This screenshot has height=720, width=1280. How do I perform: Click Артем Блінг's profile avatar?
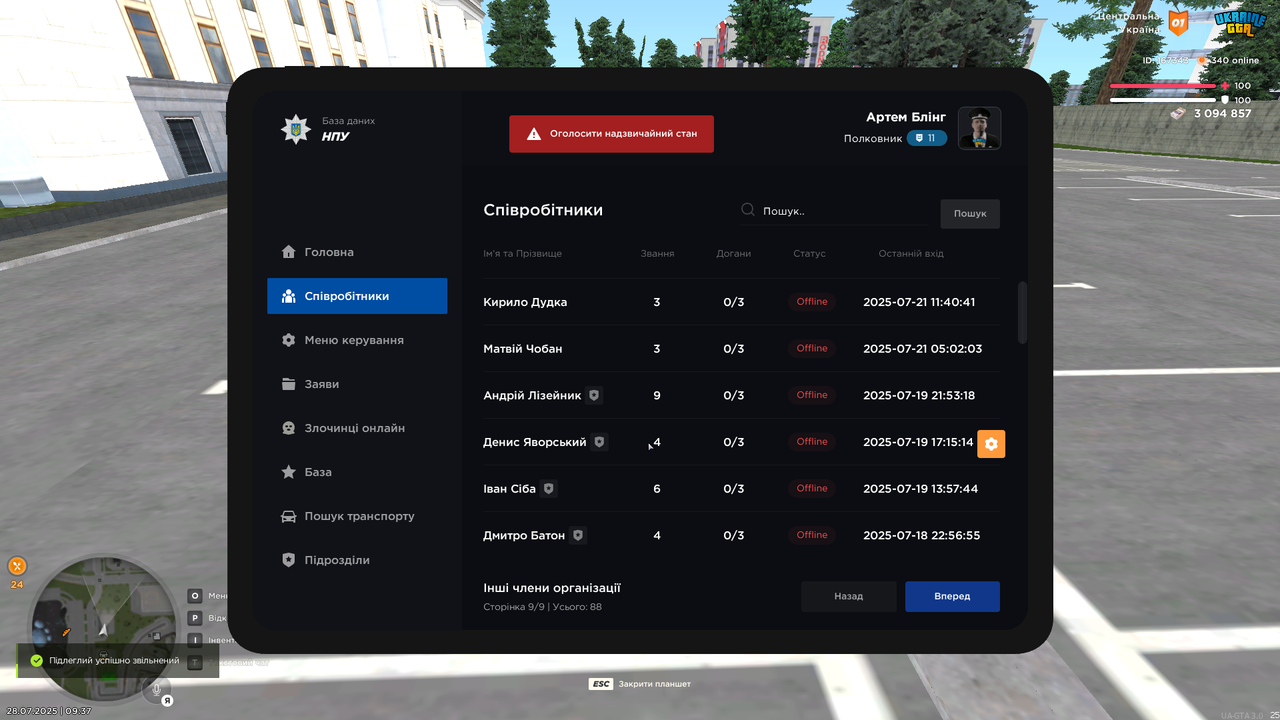(x=980, y=128)
